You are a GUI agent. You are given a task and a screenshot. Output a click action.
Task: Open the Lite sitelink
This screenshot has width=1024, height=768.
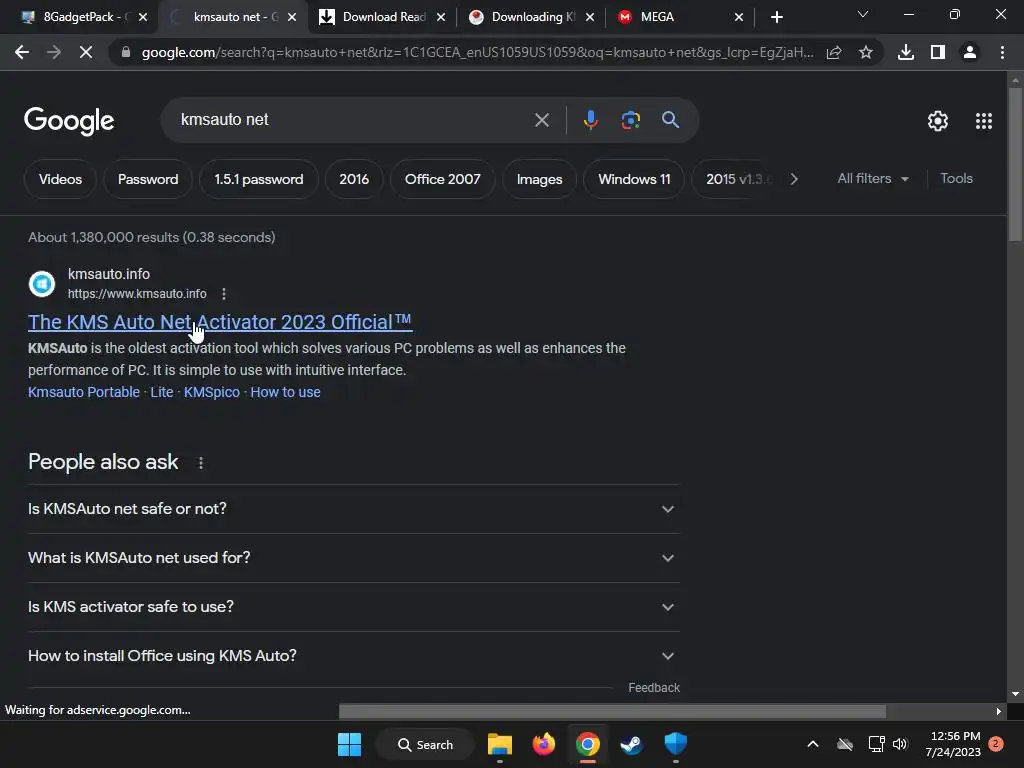point(162,392)
